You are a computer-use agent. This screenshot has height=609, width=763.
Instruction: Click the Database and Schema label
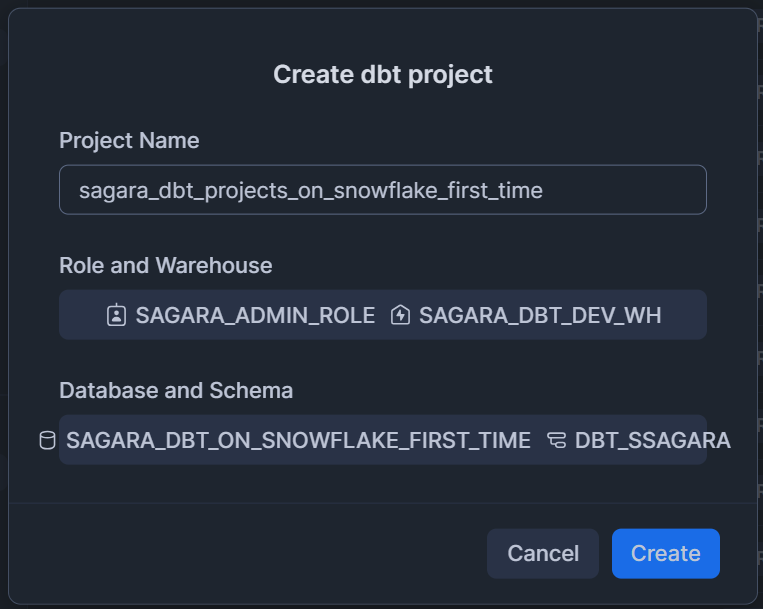176,391
